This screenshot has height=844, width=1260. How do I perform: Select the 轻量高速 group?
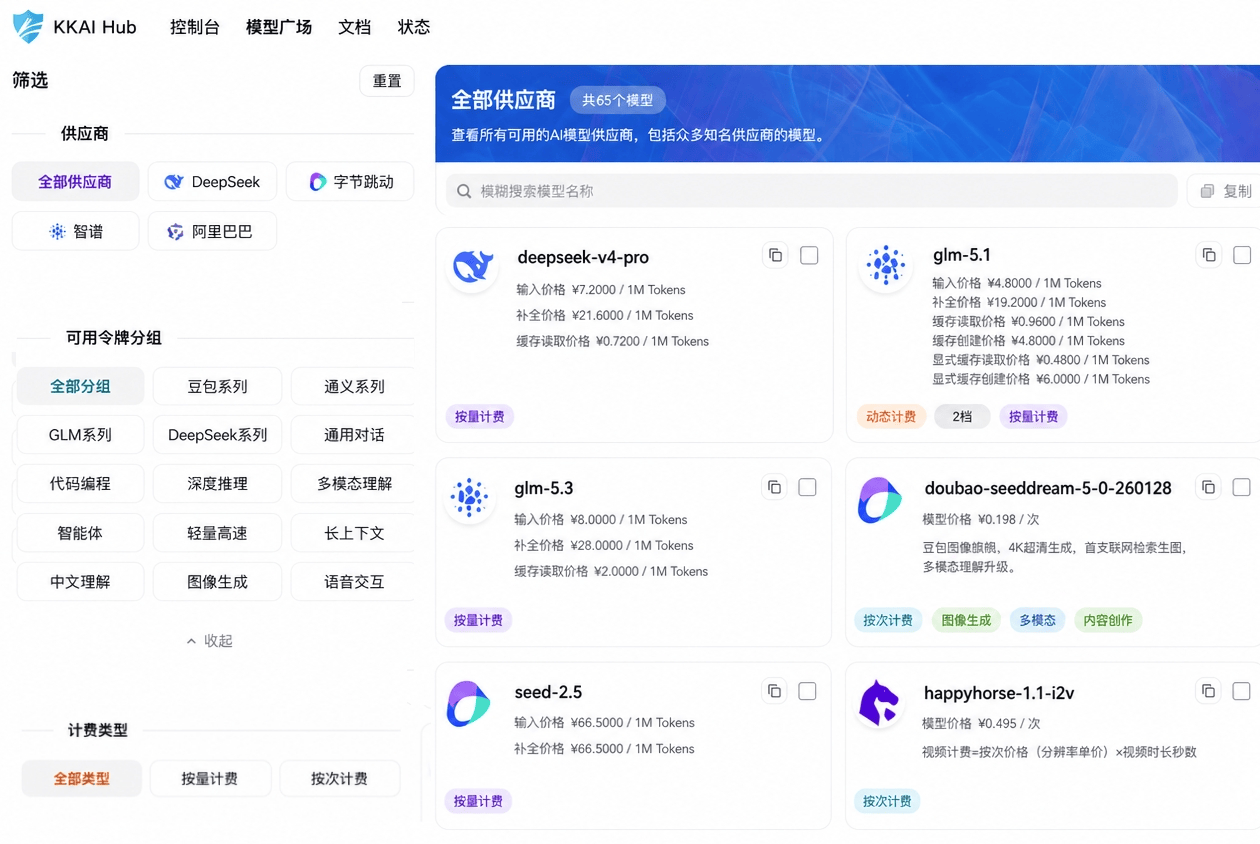[x=217, y=533]
